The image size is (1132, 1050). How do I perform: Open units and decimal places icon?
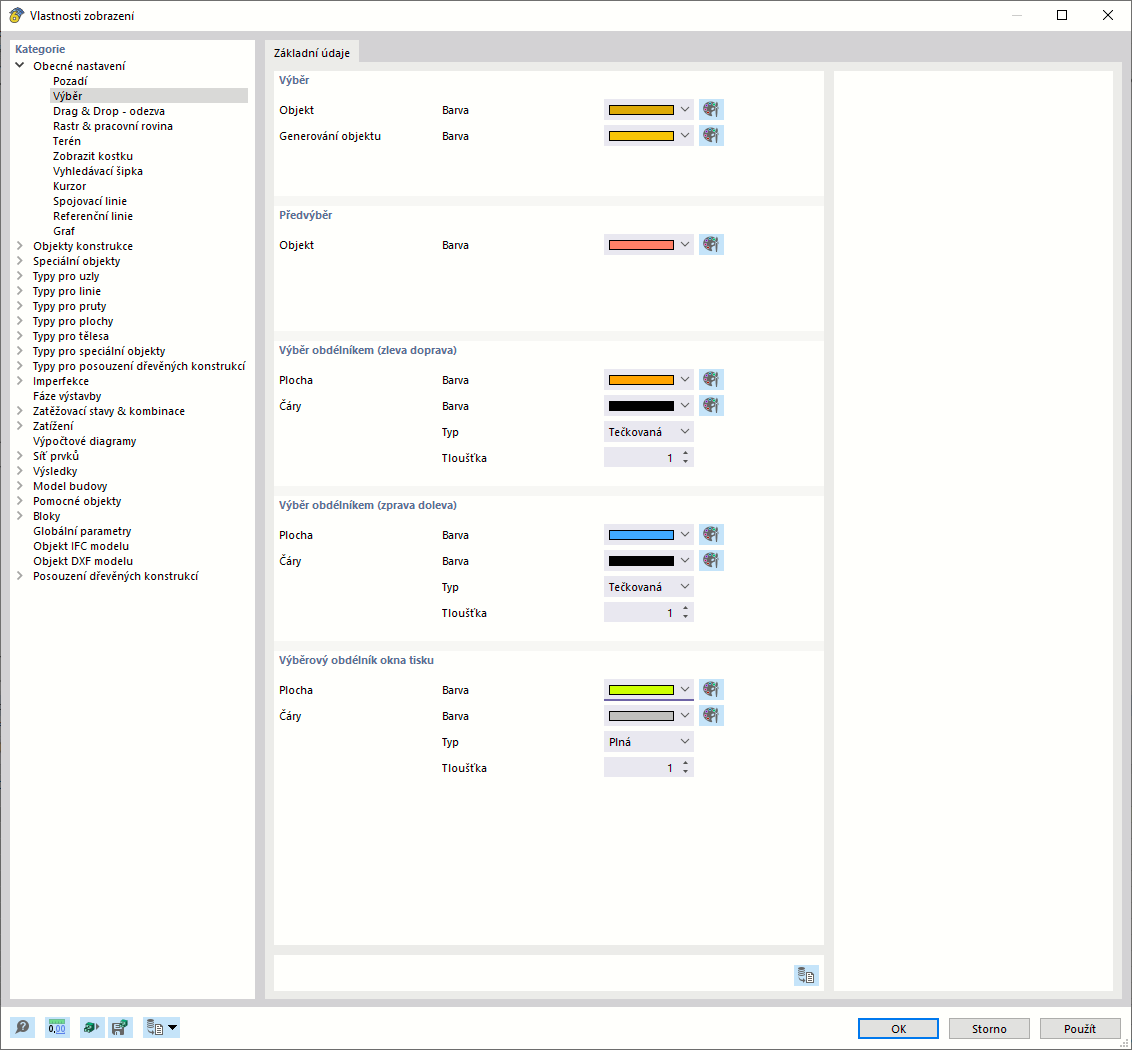[x=57, y=1027]
